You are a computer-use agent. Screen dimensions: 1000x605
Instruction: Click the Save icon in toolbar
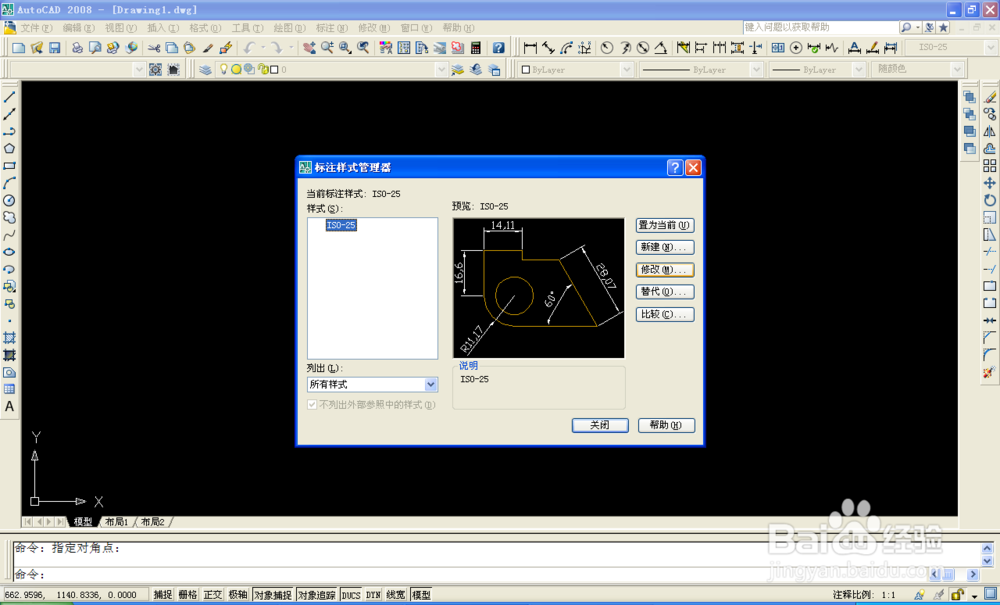click(55, 48)
